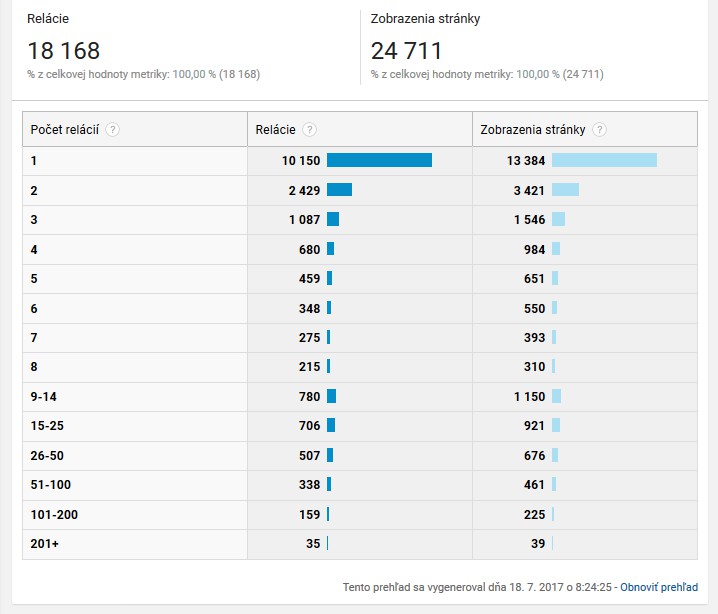
Task: Click the report generated timestamp text
Action: 477,587
